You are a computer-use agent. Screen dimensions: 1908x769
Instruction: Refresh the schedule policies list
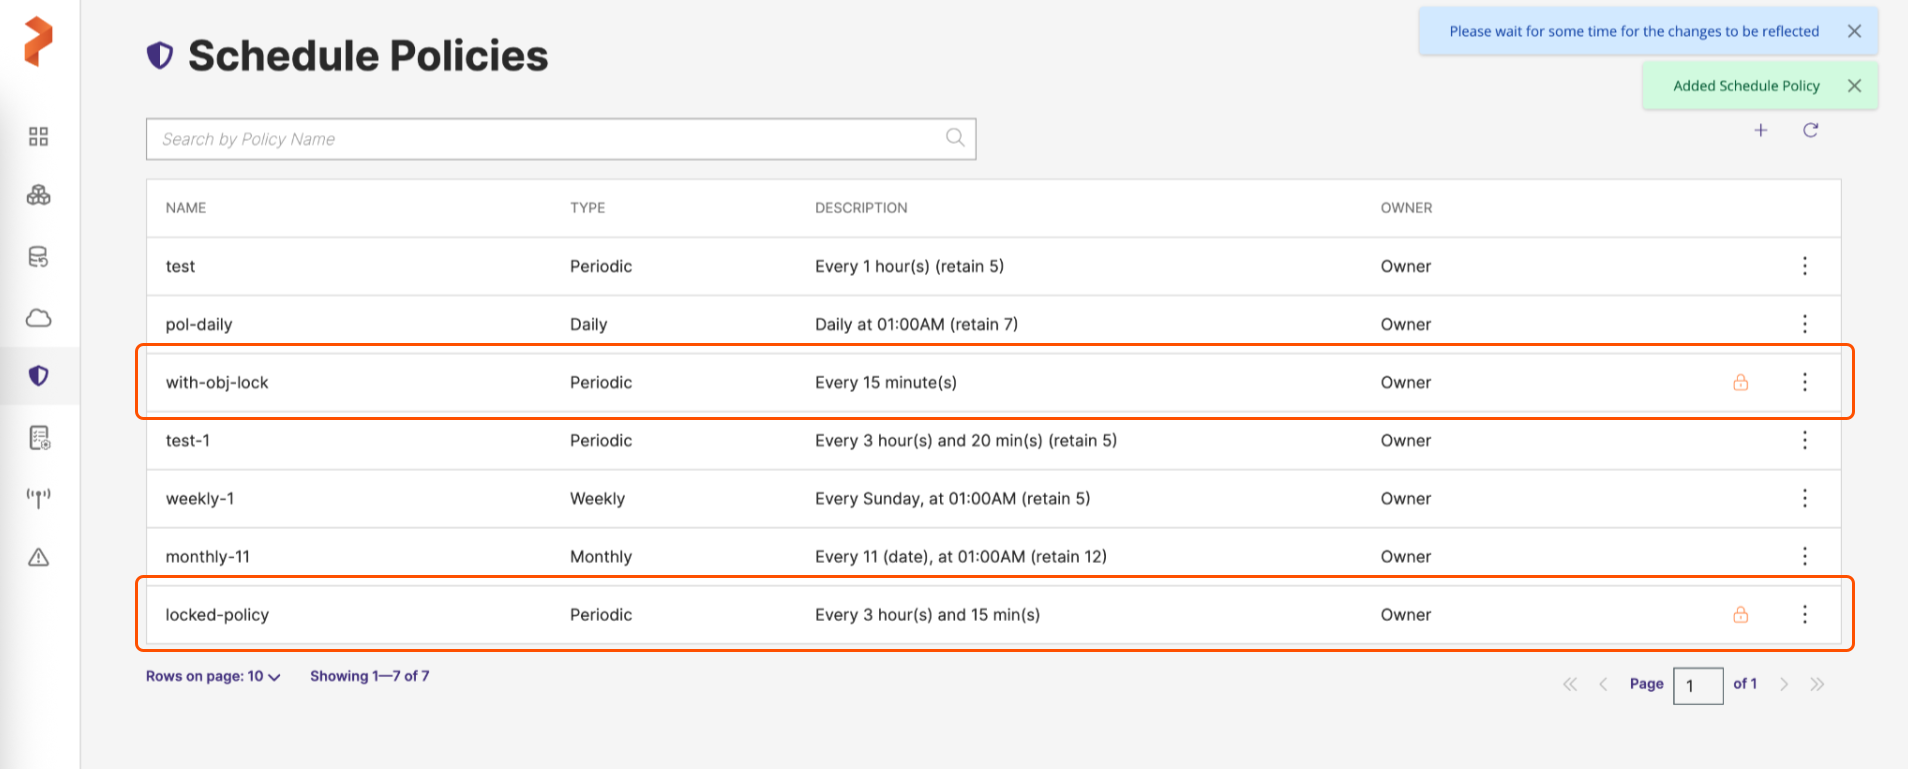coord(1810,131)
